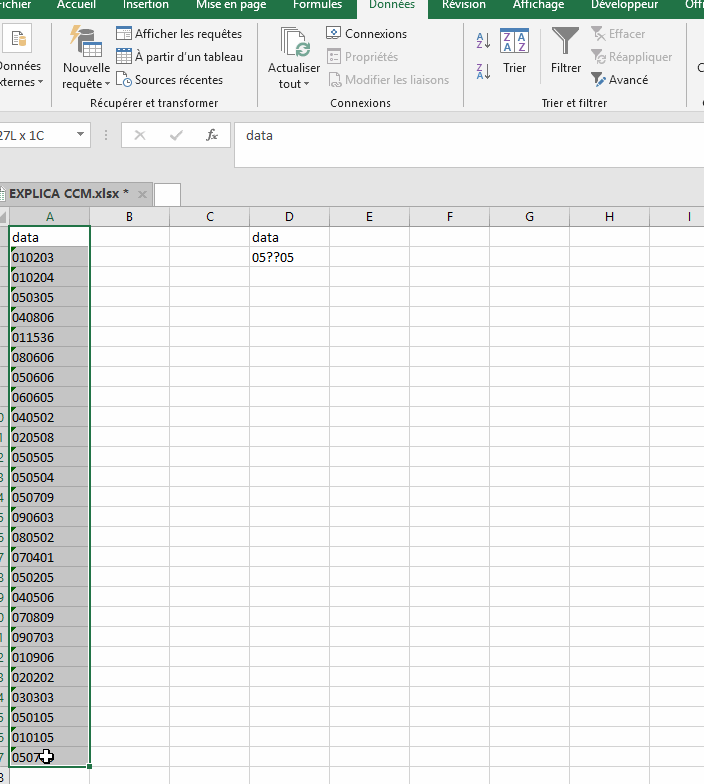Switch to the Formules tab
Viewport: 704px width, 784px height.
318,5
